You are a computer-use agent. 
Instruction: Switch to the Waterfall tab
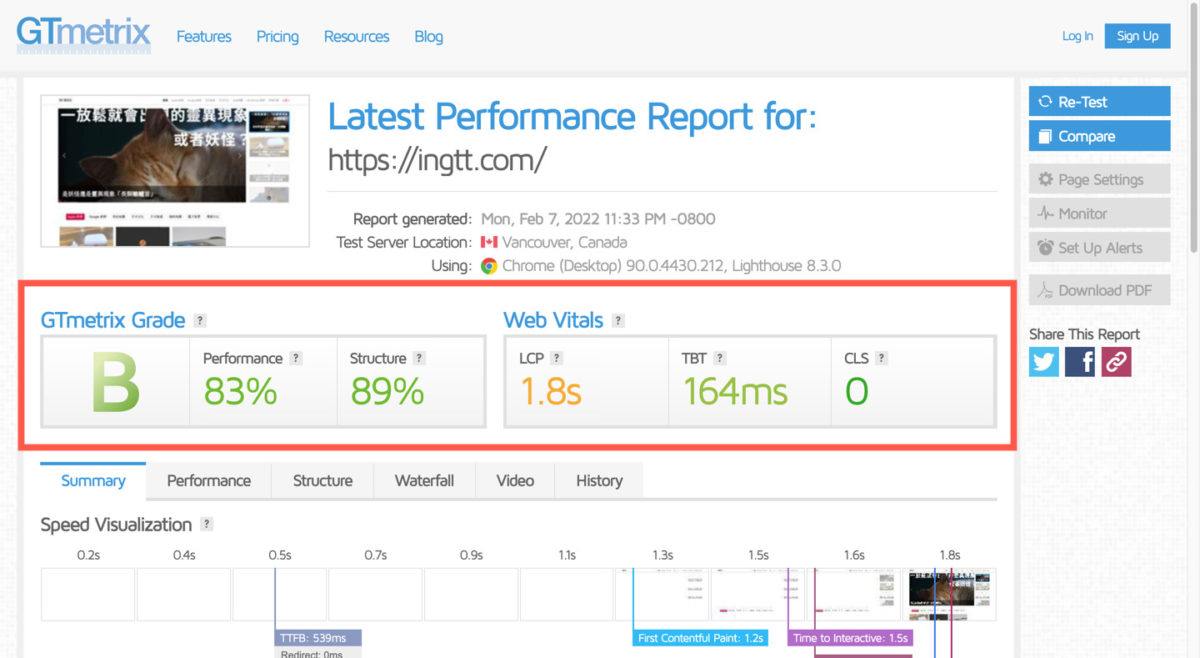click(x=424, y=480)
